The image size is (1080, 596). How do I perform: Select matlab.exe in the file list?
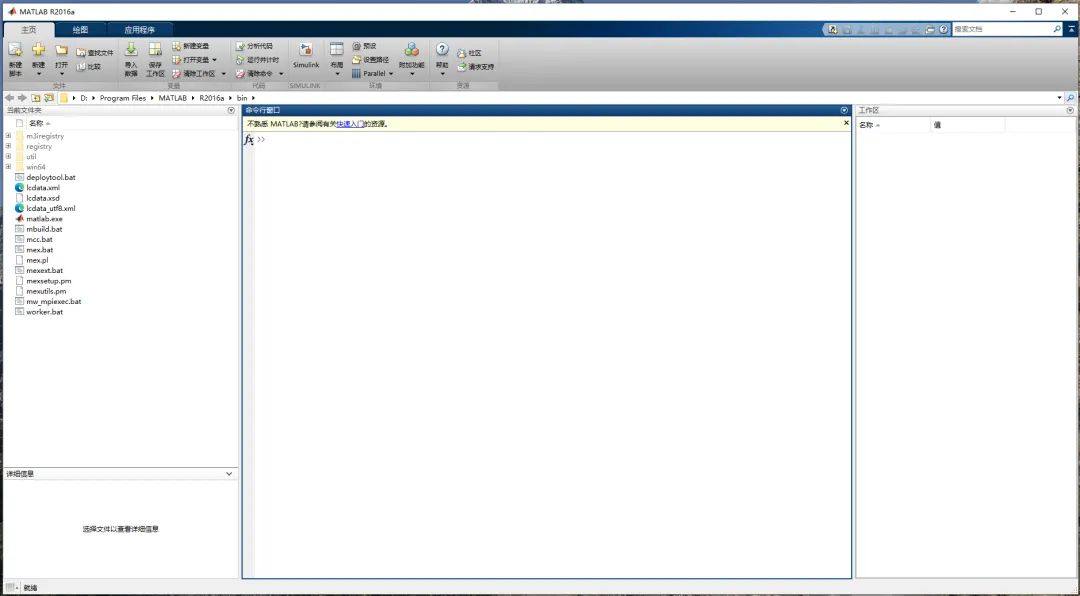click(44, 218)
